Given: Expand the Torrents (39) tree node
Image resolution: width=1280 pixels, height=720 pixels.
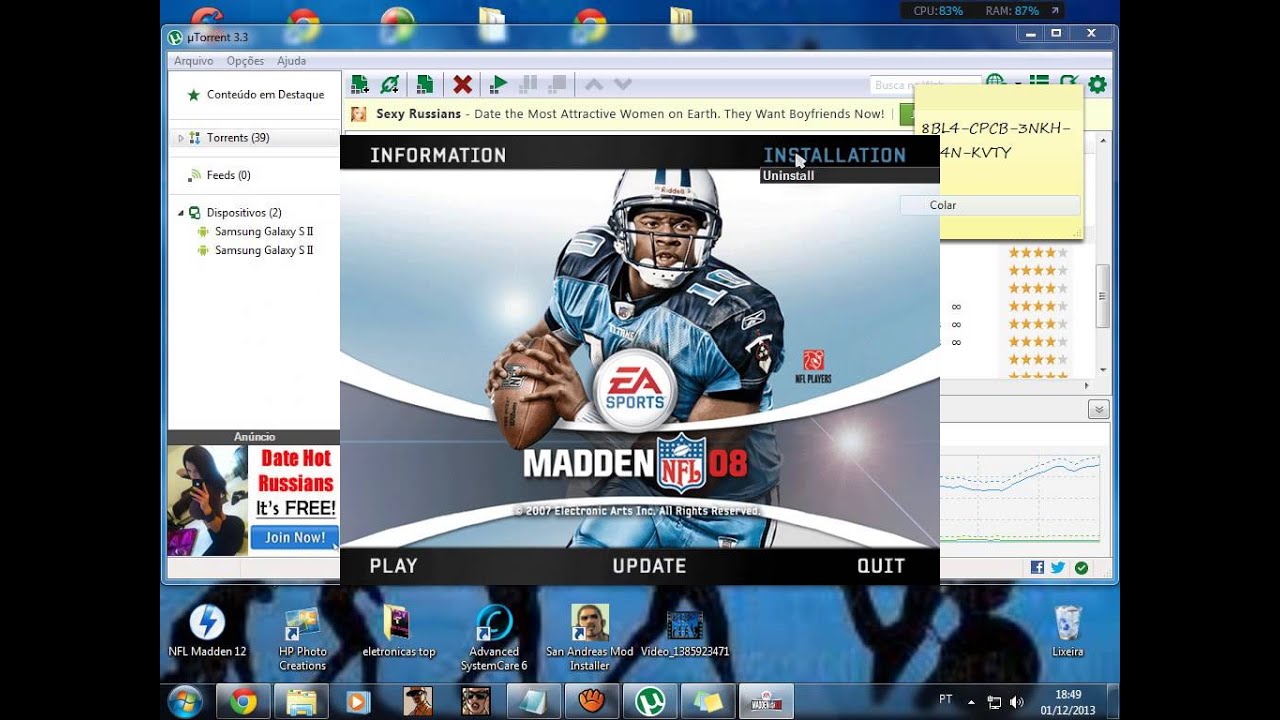Looking at the screenshot, I should coord(181,138).
